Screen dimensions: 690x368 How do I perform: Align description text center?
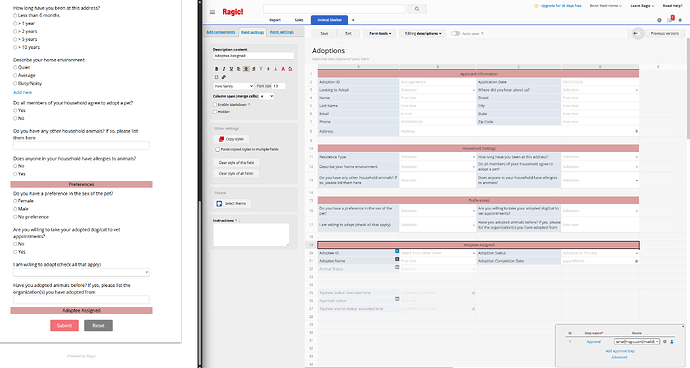click(246, 69)
